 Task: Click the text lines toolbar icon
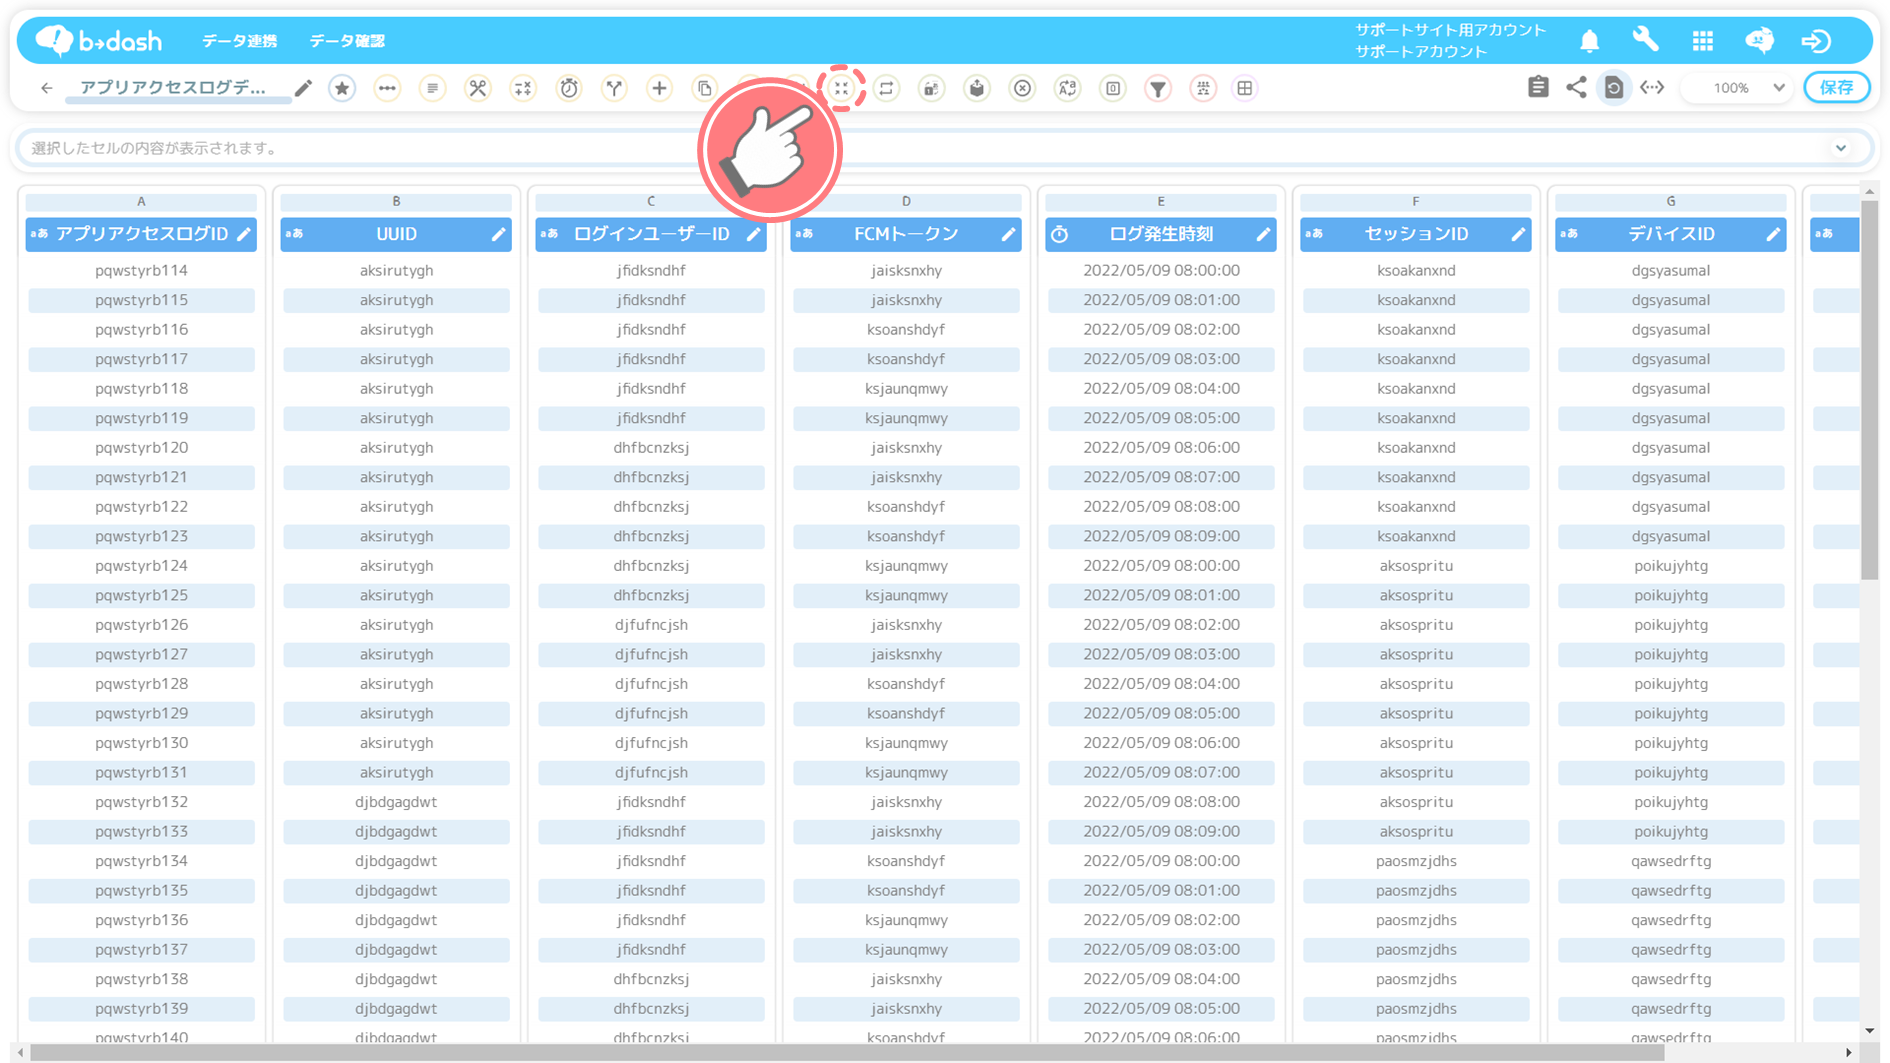tap(432, 88)
